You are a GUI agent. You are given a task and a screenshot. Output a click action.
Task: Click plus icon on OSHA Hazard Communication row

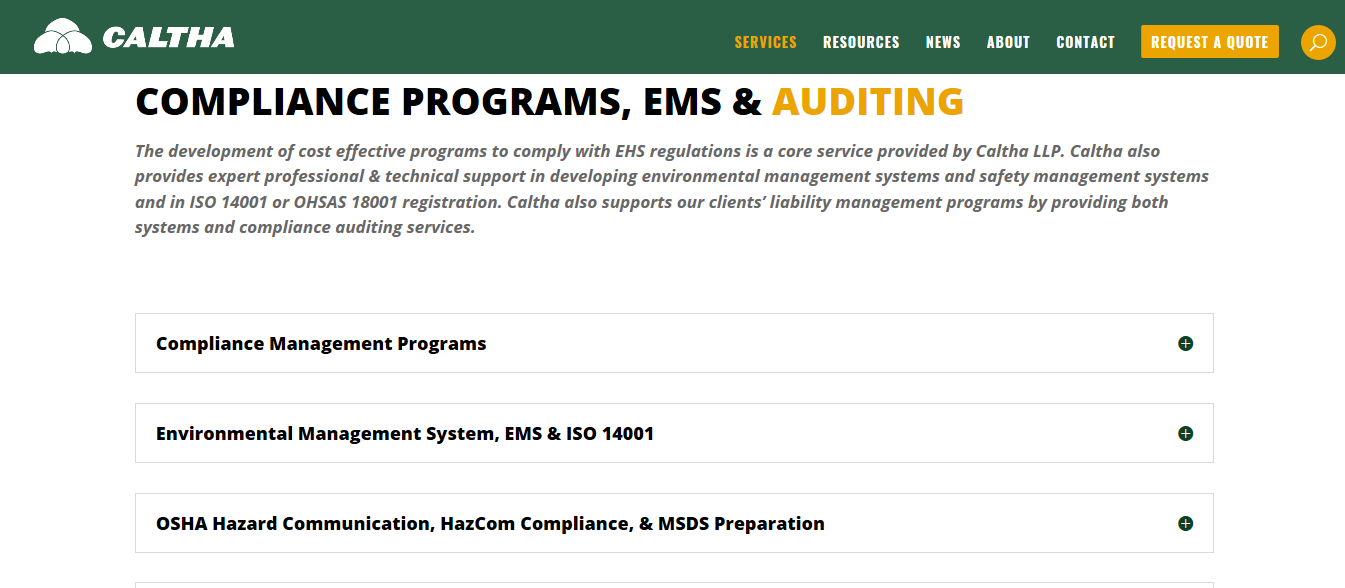1185,523
